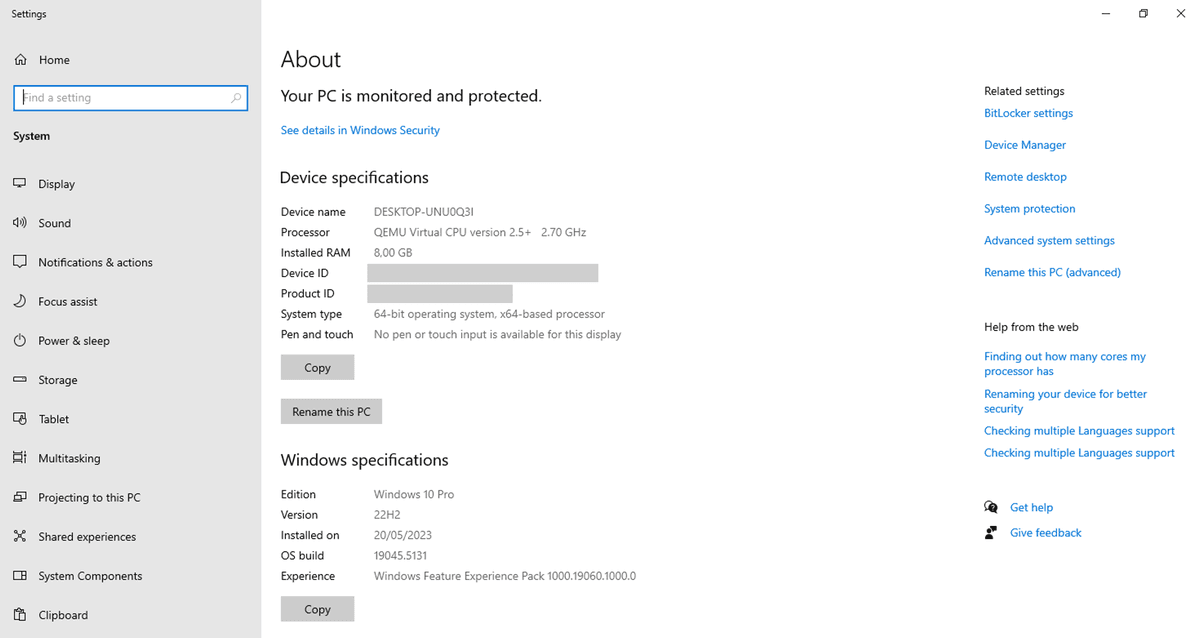
Task: Click the Clipboard icon
Action: tap(19, 615)
